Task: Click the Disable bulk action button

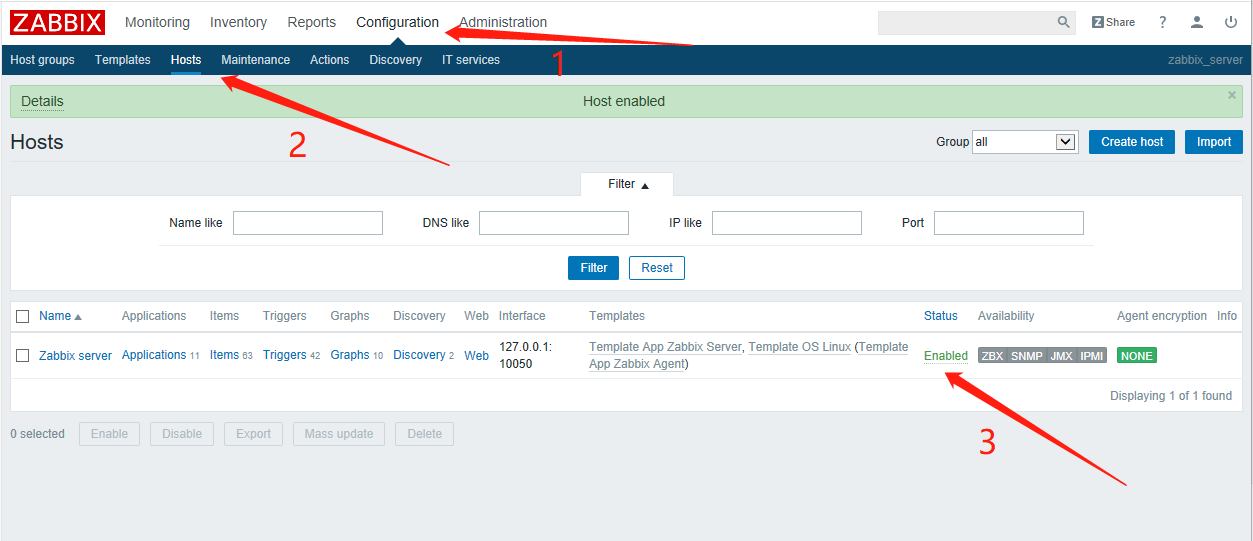Action: [182, 434]
